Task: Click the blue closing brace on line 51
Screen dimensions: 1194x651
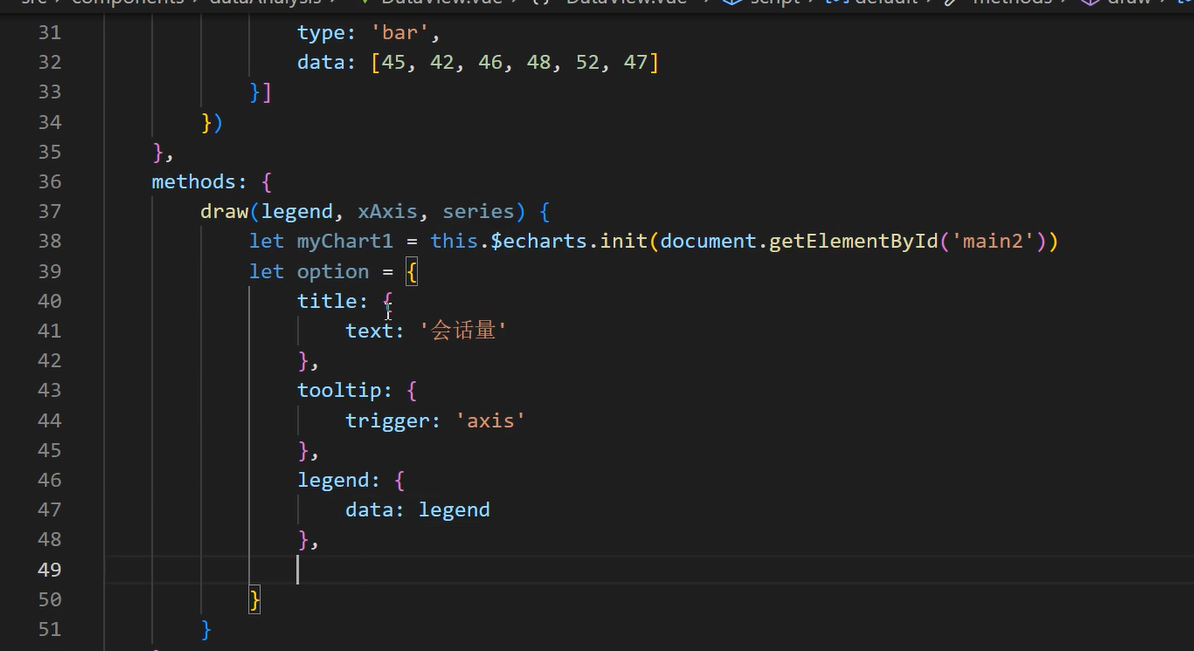Action: 206,630
